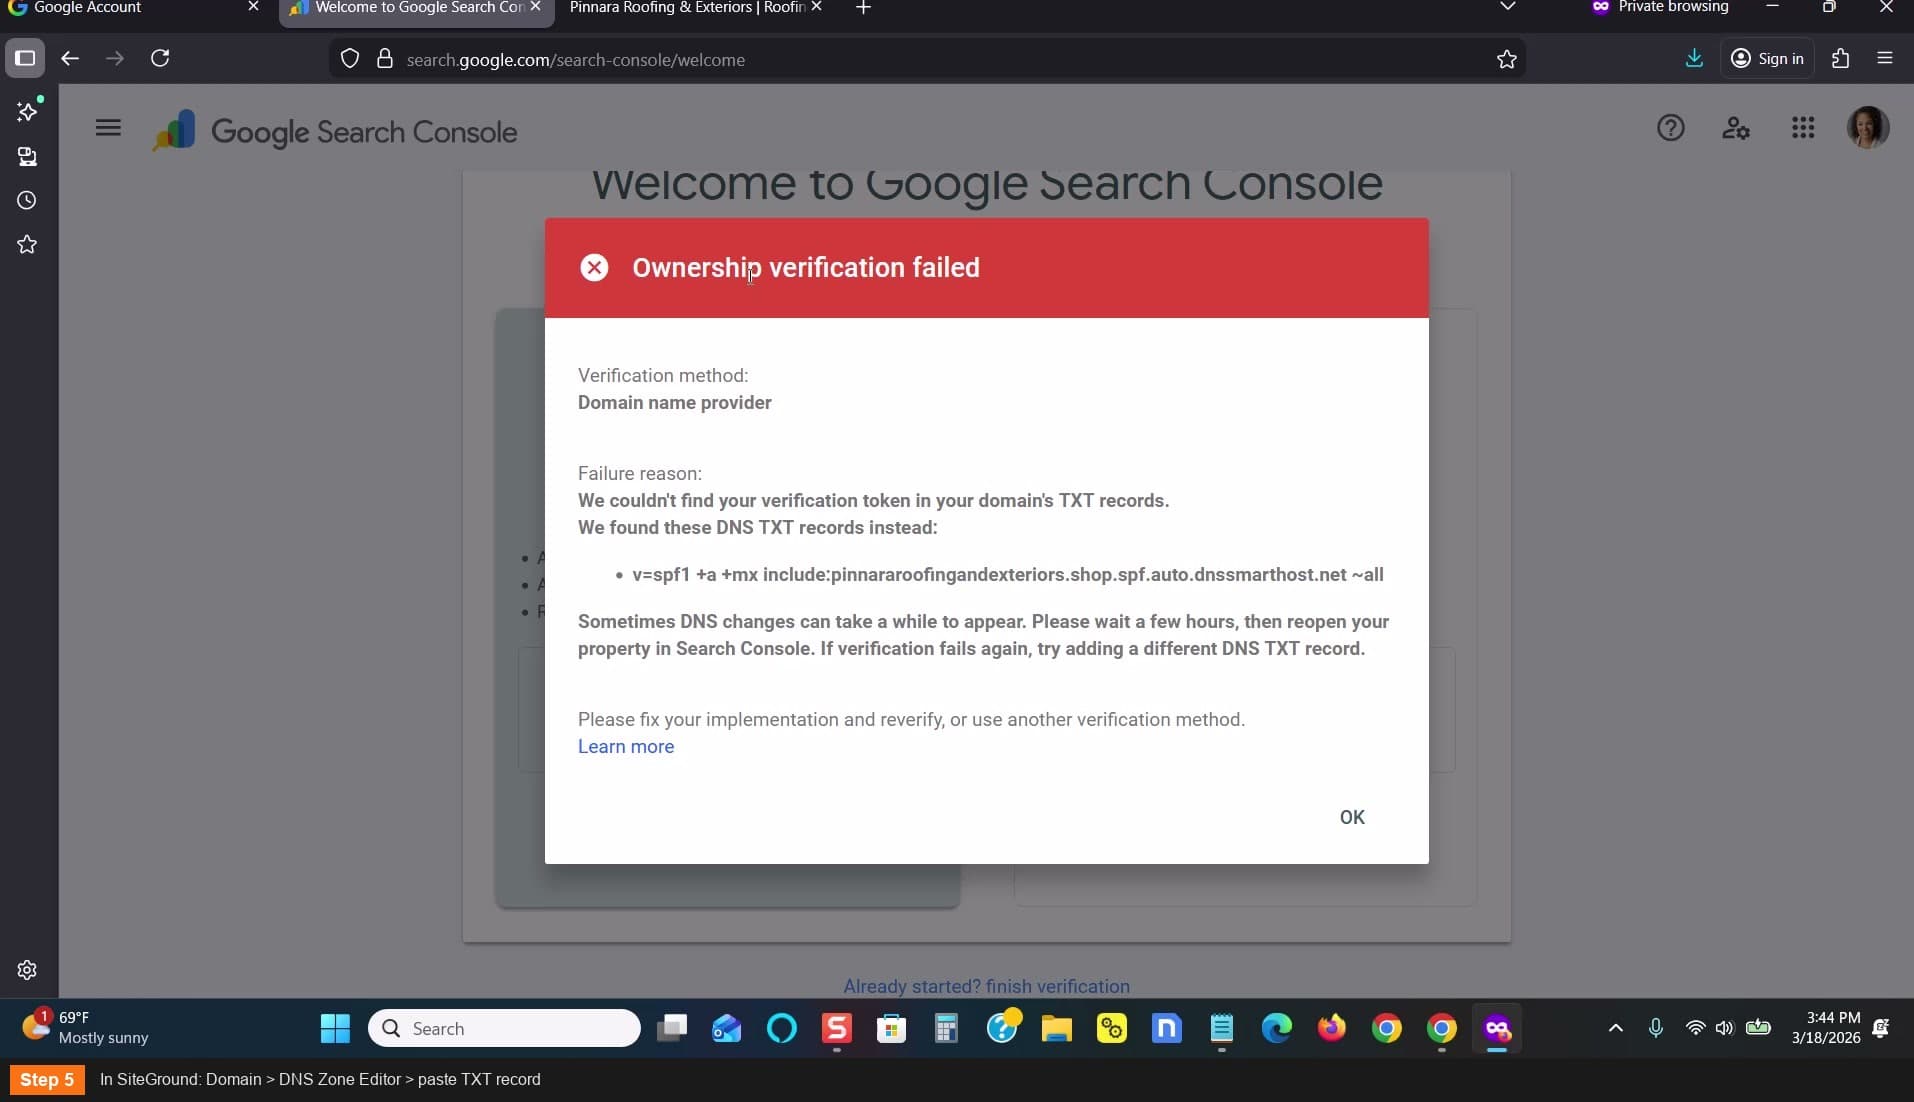
Task: Open the browser application menu
Action: [1885, 59]
